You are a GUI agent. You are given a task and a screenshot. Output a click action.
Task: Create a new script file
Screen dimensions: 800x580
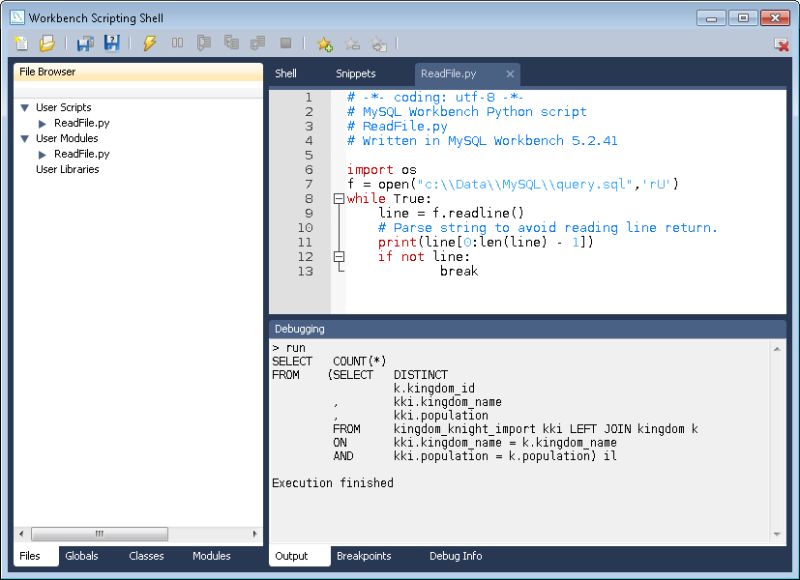pos(19,42)
